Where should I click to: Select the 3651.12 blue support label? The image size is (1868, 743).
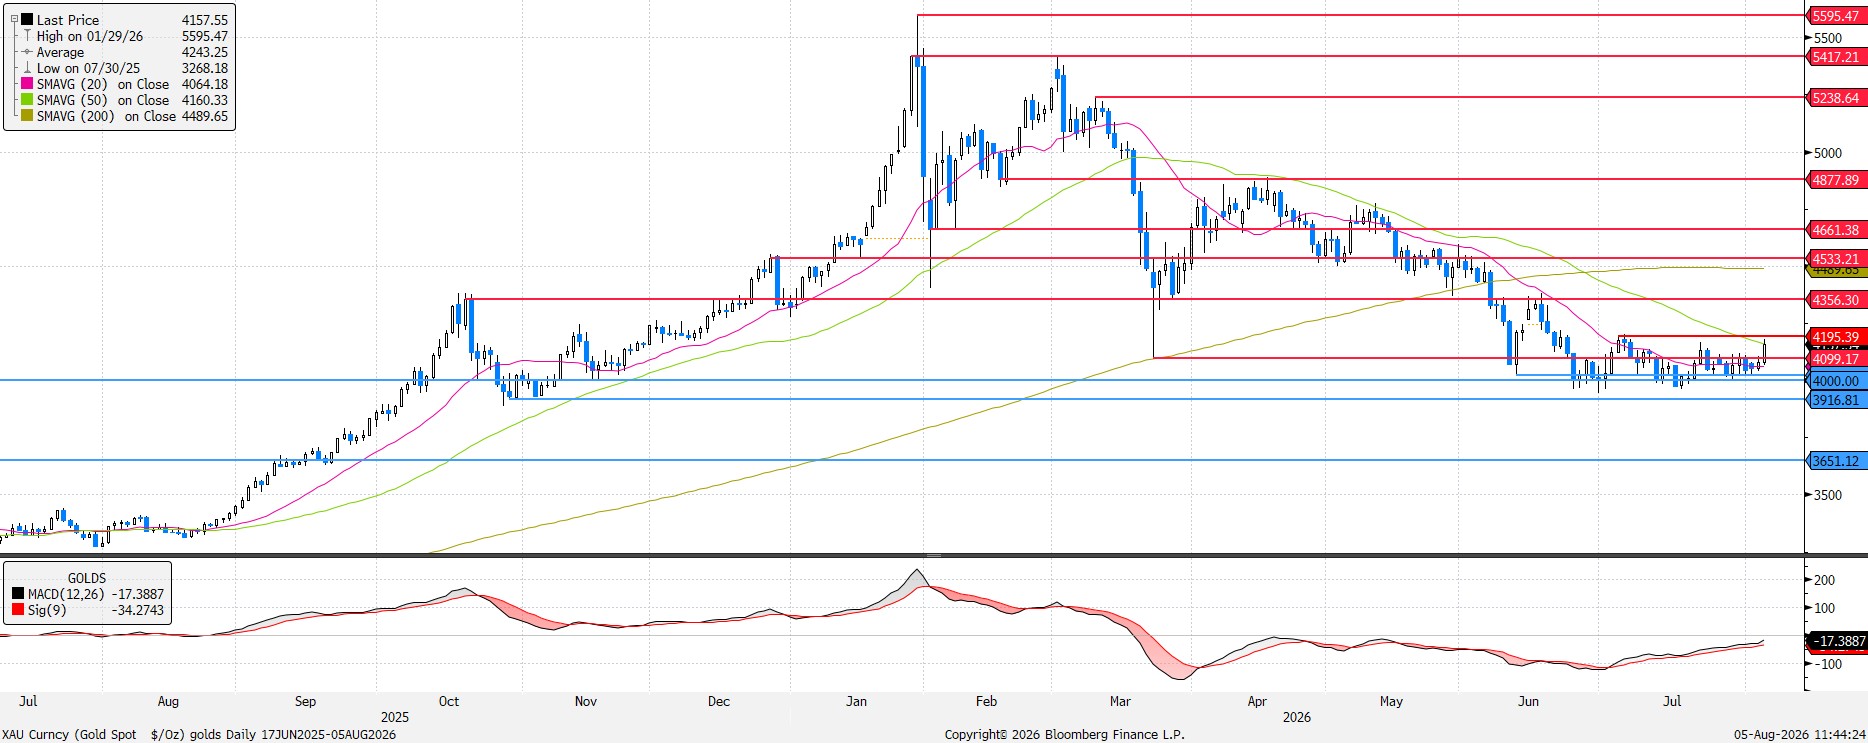click(x=1836, y=461)
